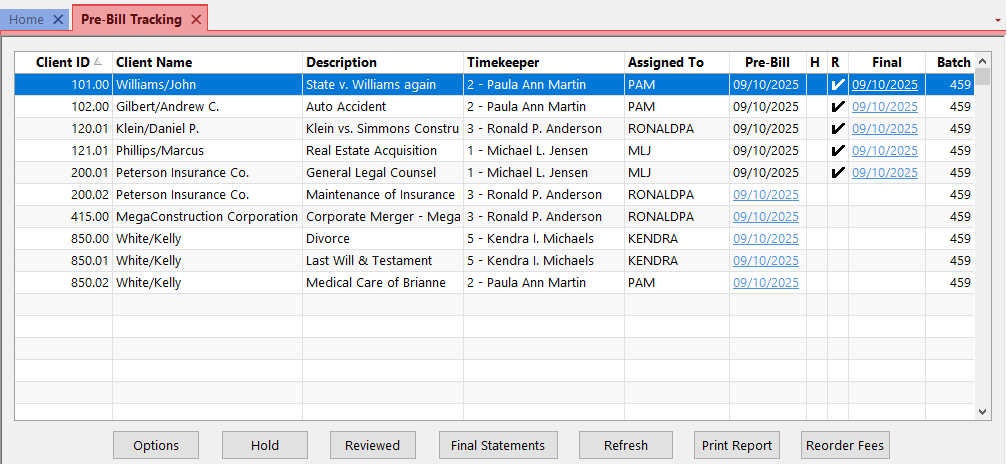This screenshot has height=464, width=1007.
Task: Close the Pre-Bill Tracking tab
Action: coord(196,19)
